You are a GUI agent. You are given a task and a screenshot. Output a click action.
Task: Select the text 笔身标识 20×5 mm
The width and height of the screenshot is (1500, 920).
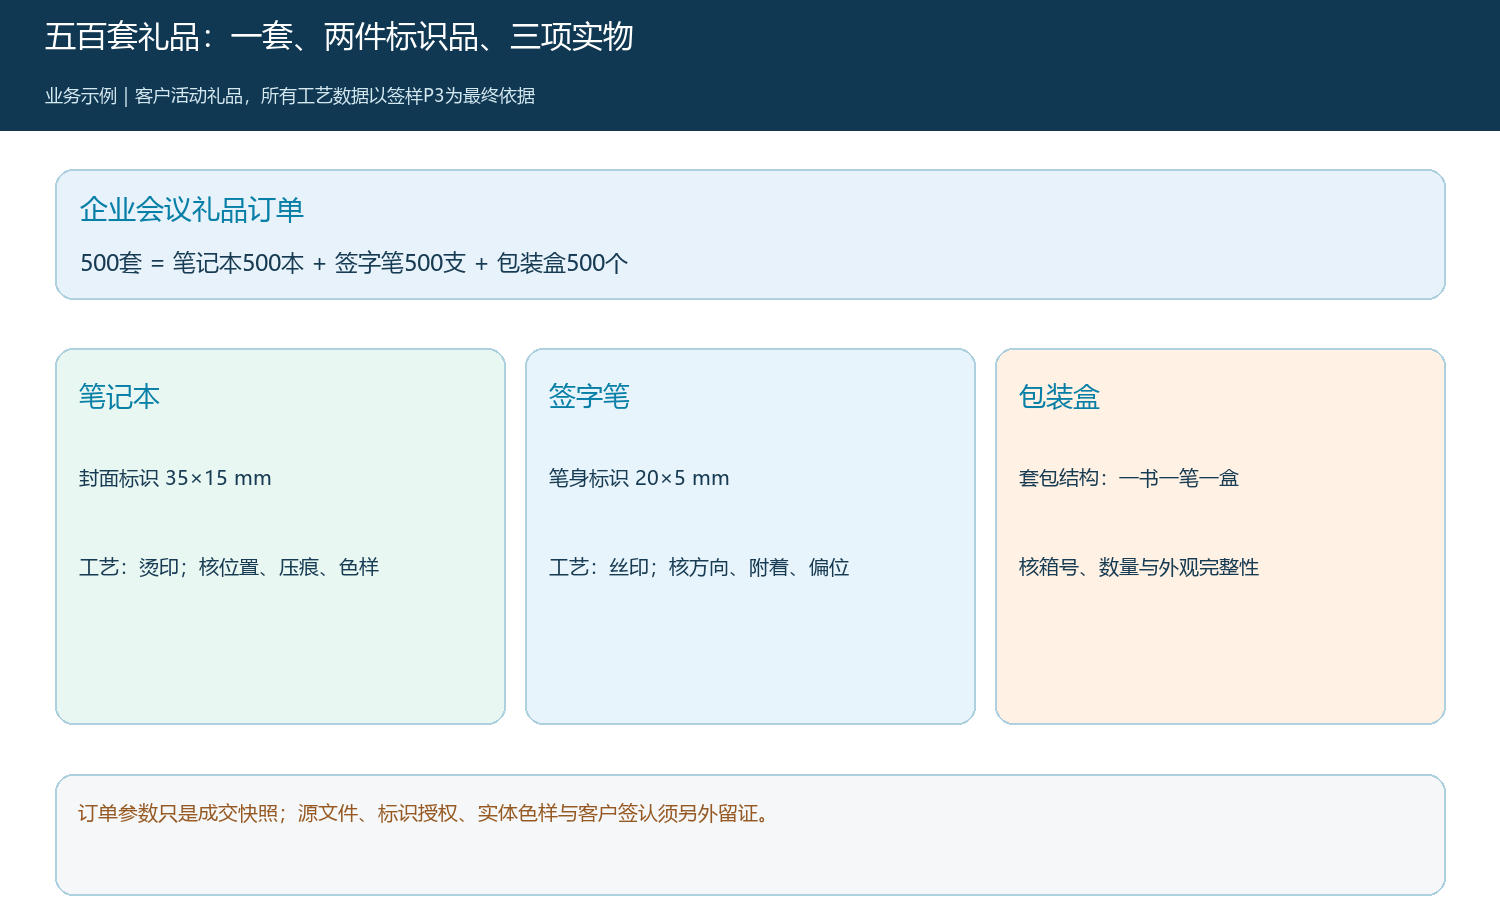pos(639,478)
